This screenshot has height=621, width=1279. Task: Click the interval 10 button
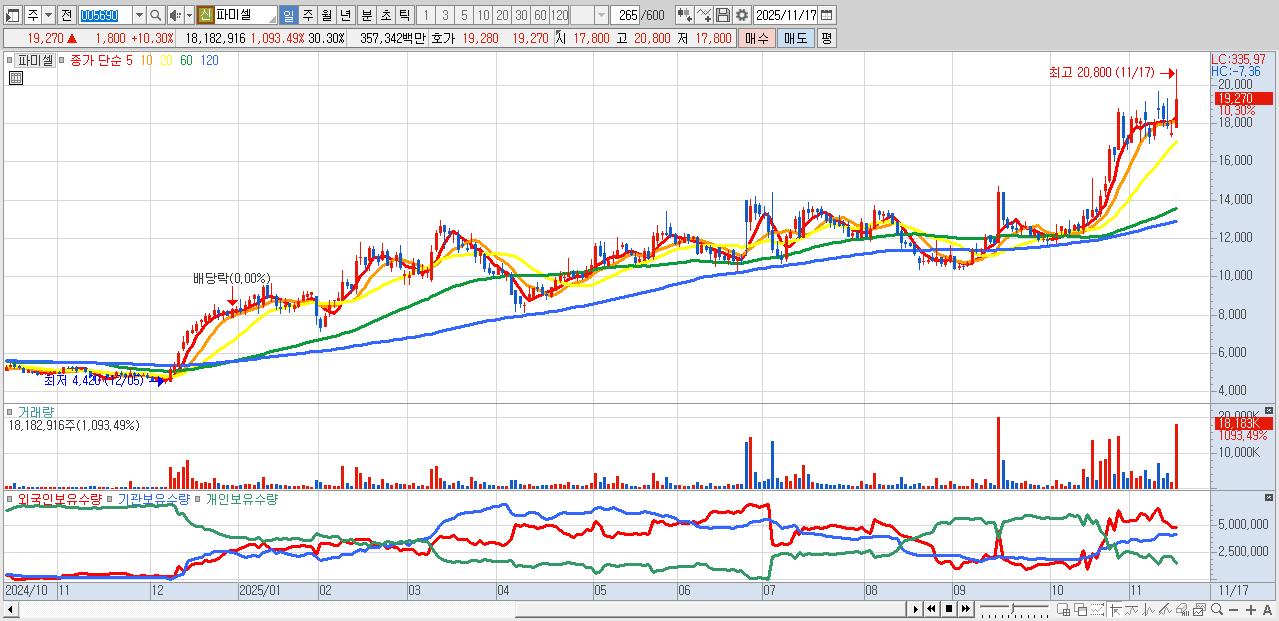[483, 15]
